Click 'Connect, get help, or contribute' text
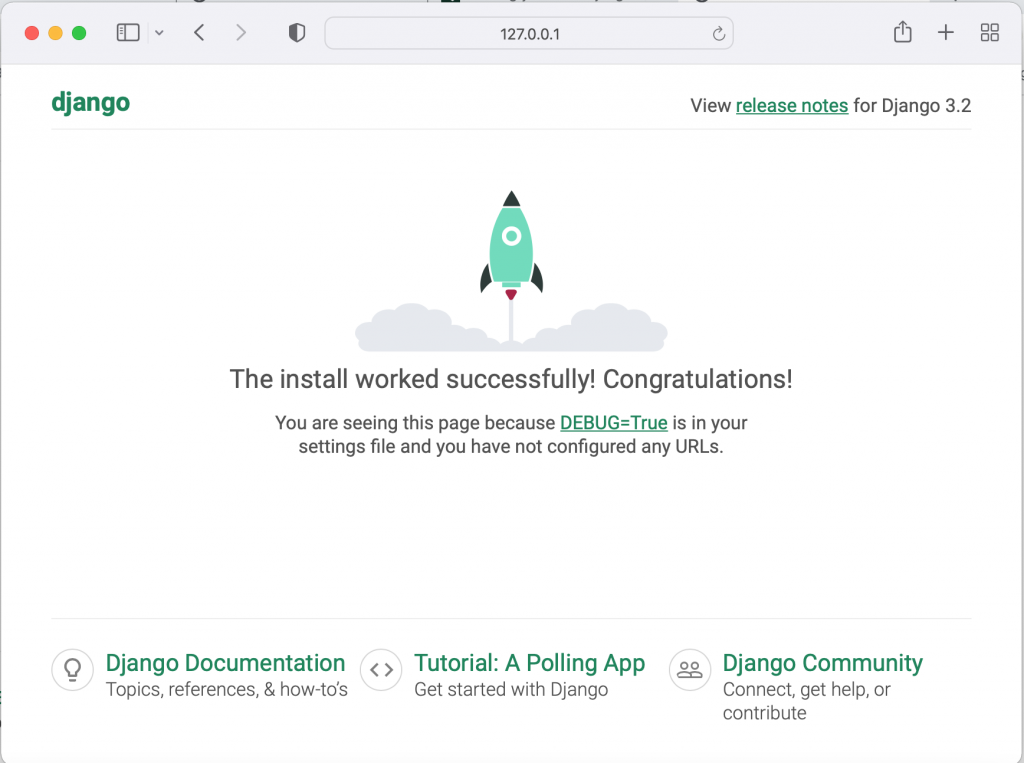The image size is (1024, 763). 807,701
